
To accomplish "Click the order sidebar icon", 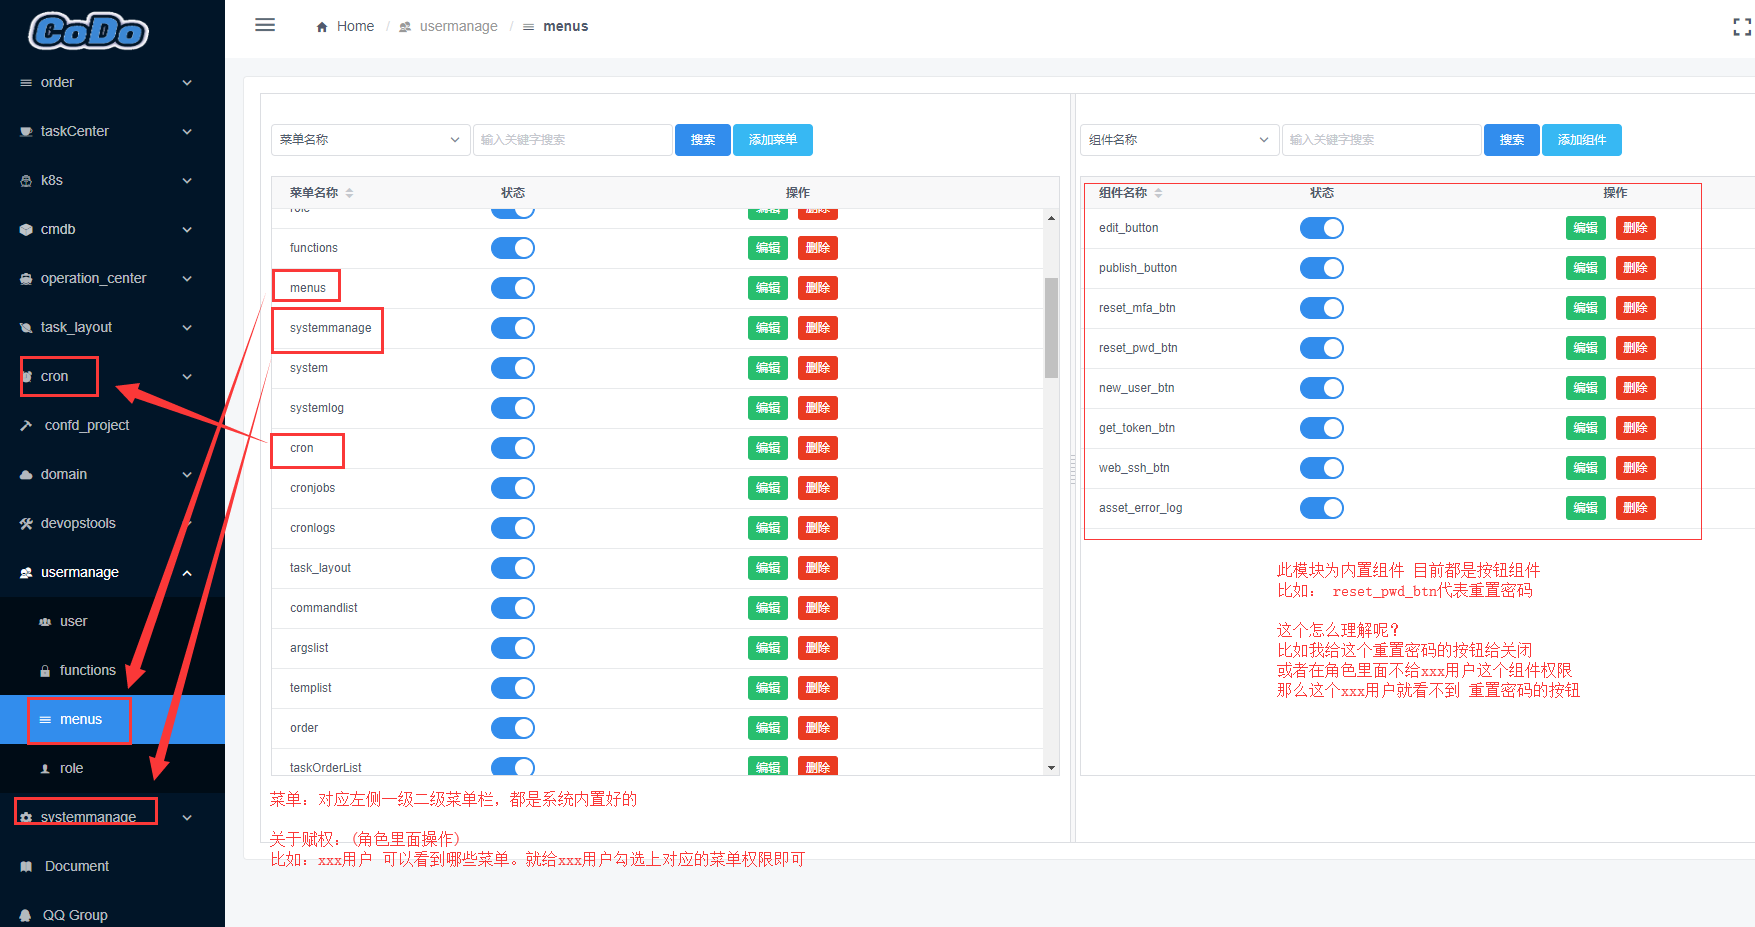I will [x=26, y=83].
